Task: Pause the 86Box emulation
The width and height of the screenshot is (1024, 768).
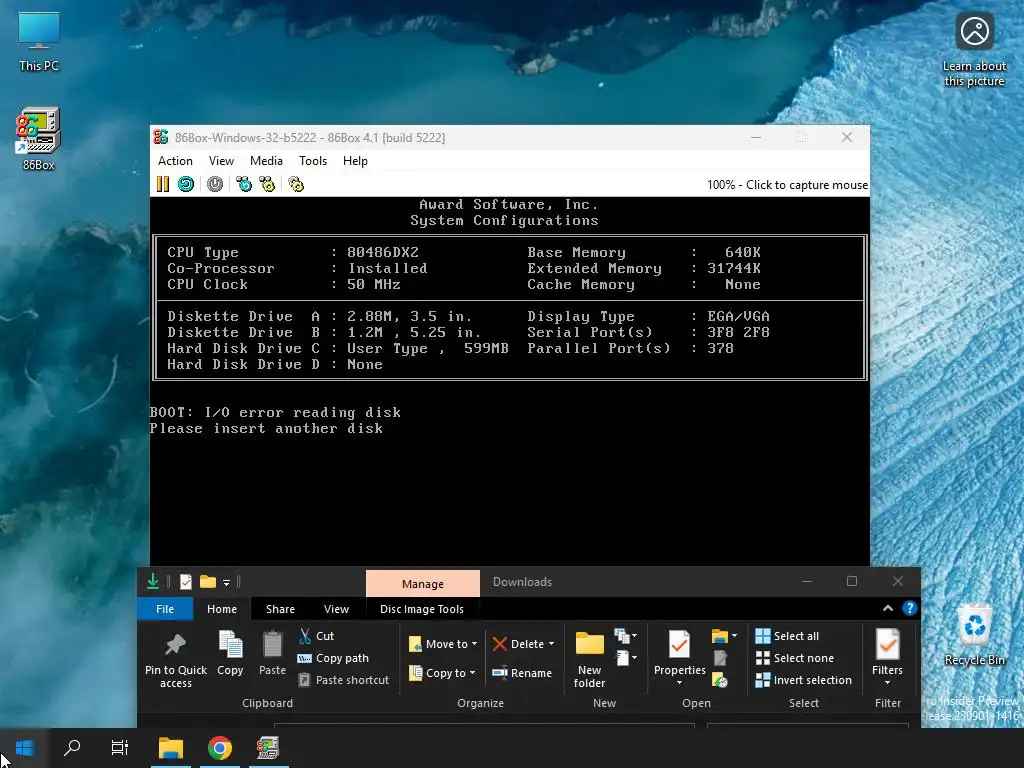Action: tap(163, 184)
